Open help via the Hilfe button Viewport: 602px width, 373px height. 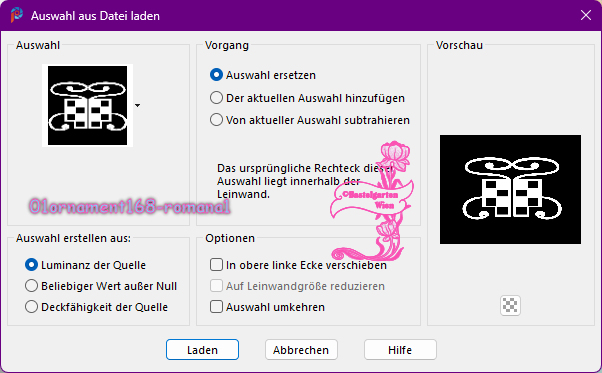400,350
